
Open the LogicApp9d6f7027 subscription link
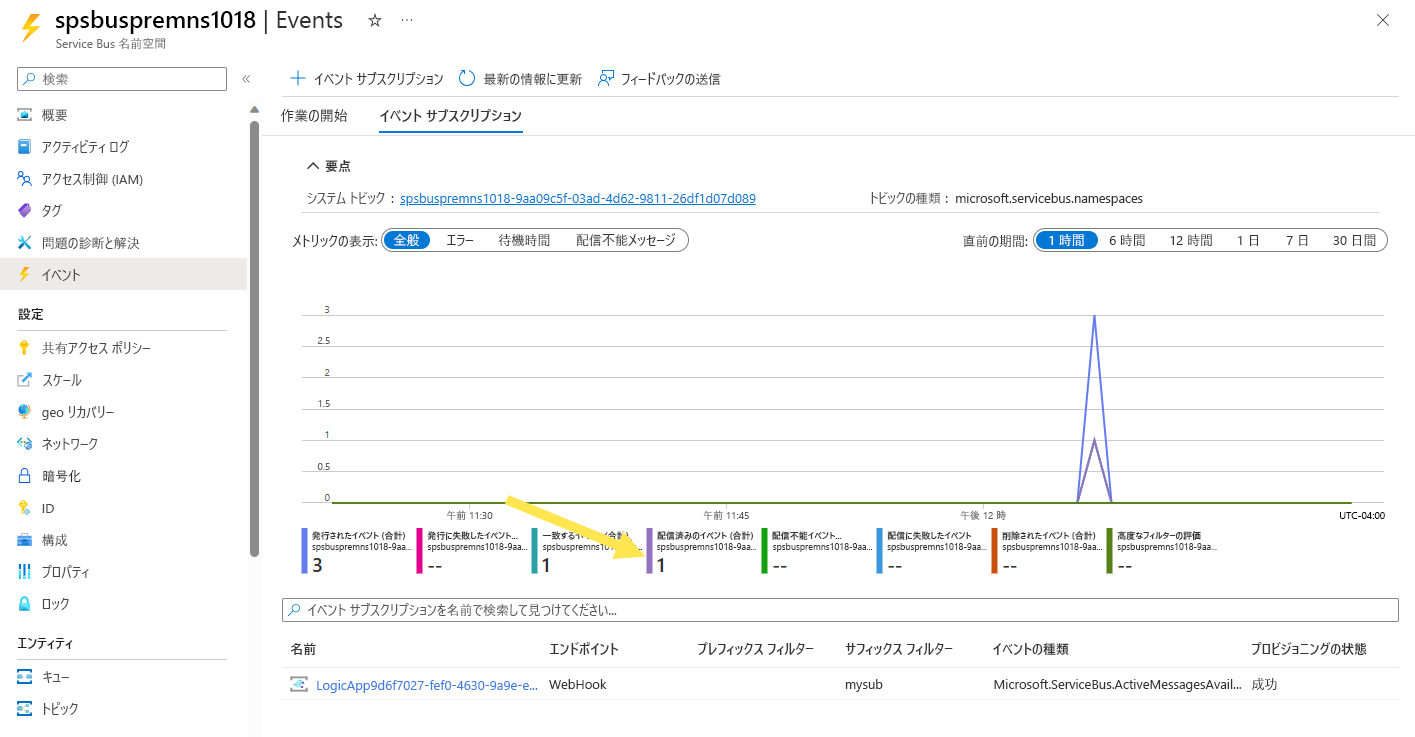click(x=428, y=685)
